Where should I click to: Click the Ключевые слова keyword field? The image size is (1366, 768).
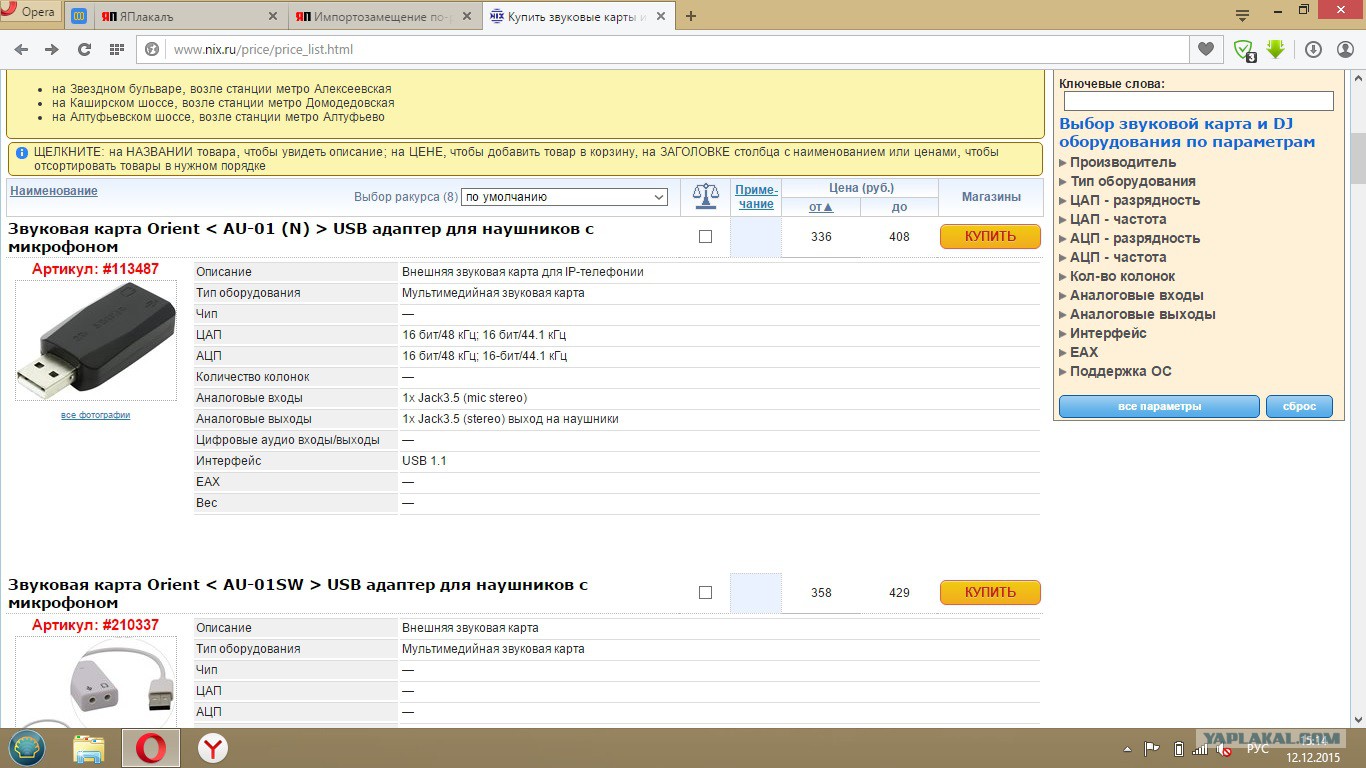pos(1198,101)
